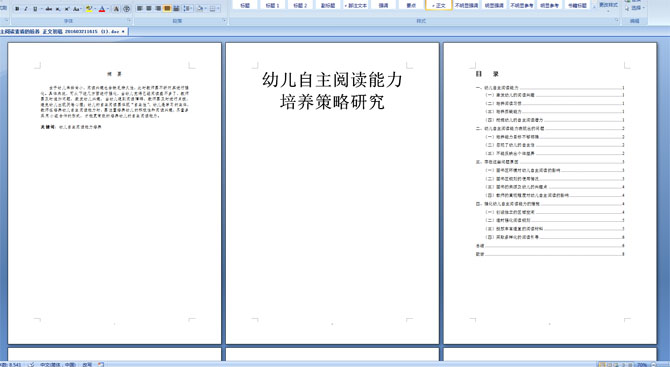This screenshot has width=670, height=367.
Task: Toggle italic formatting
Action: tap(26, 9)
